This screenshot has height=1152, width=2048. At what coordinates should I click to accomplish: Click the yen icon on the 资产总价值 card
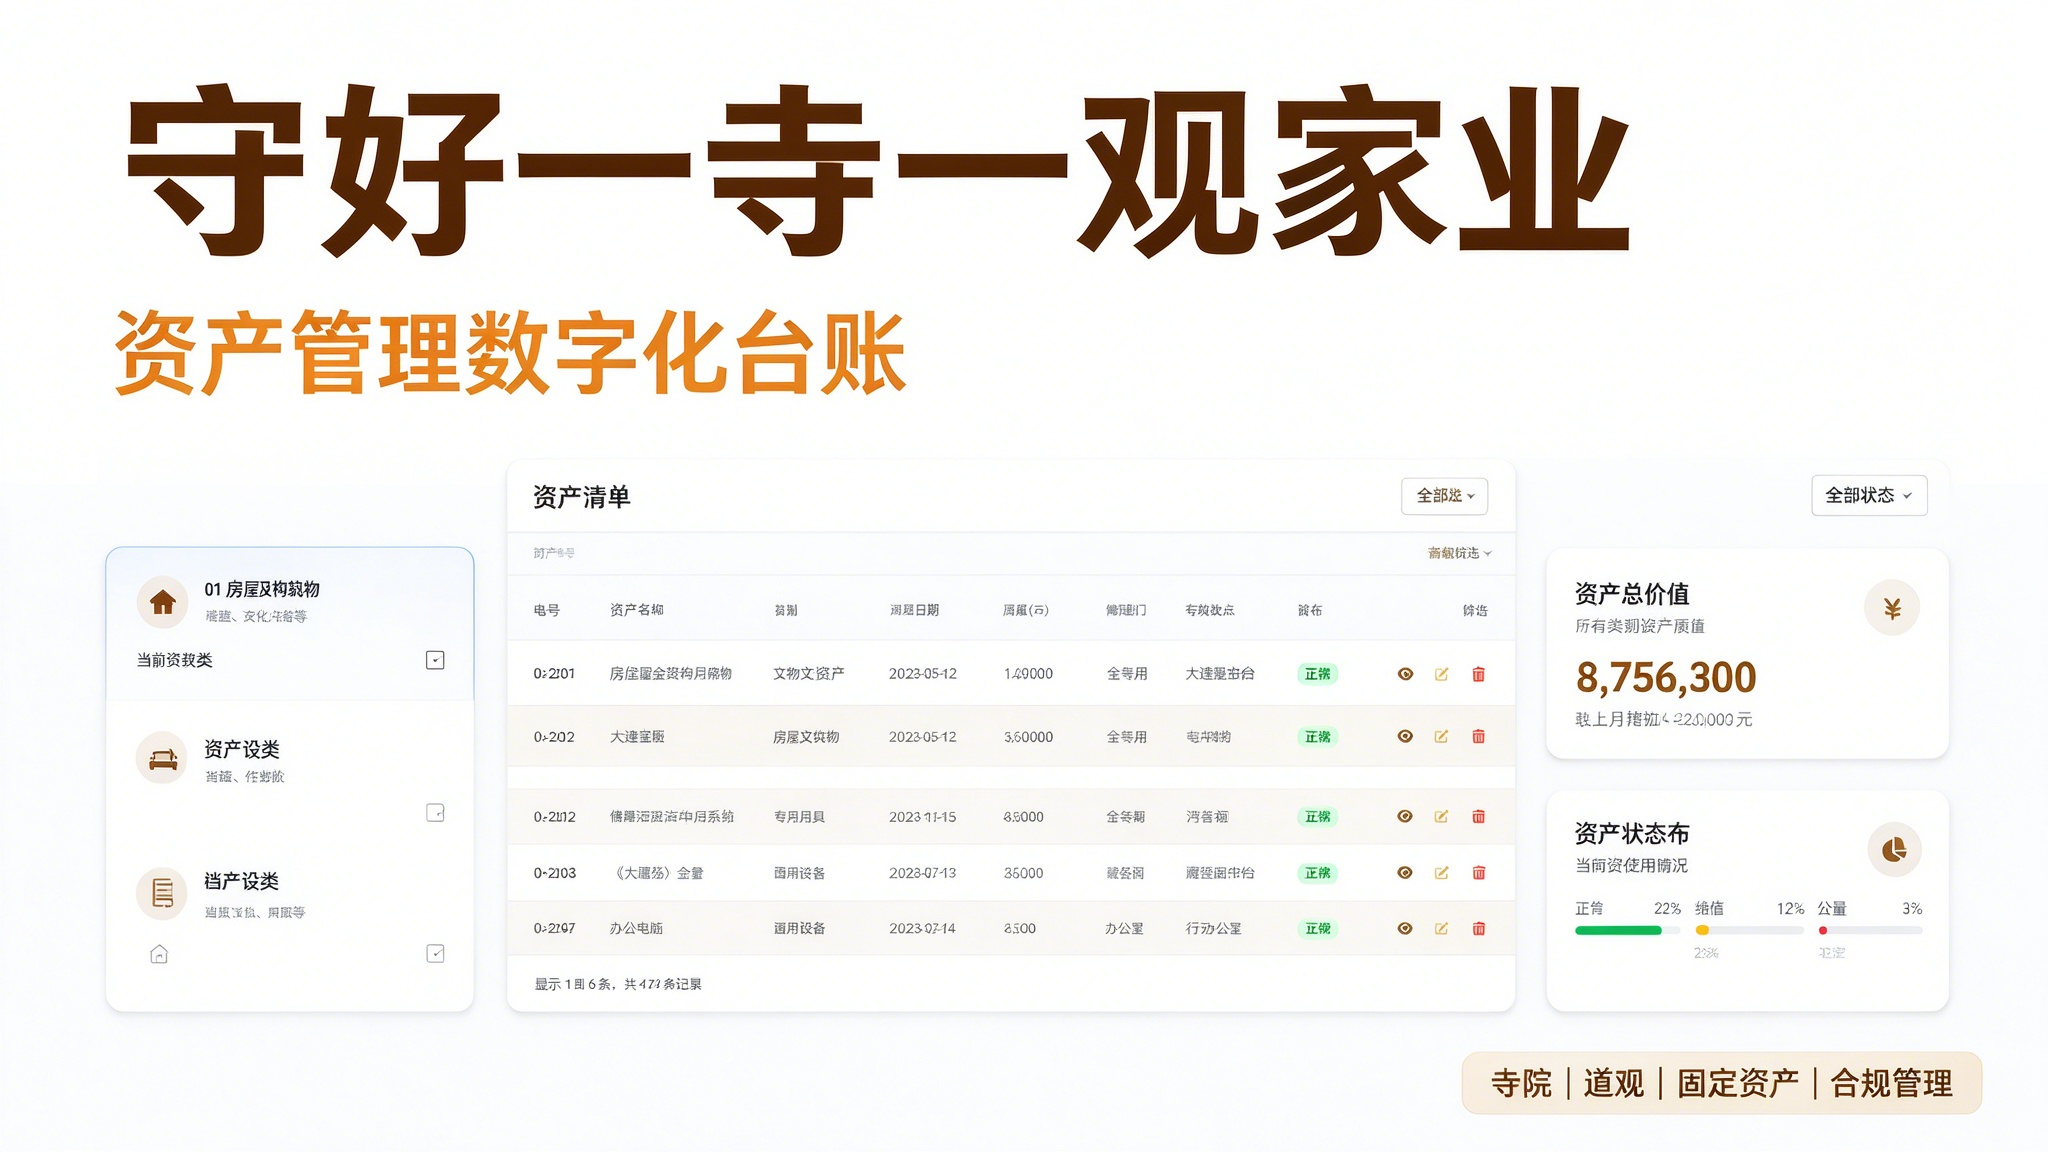click(1892, 608)
